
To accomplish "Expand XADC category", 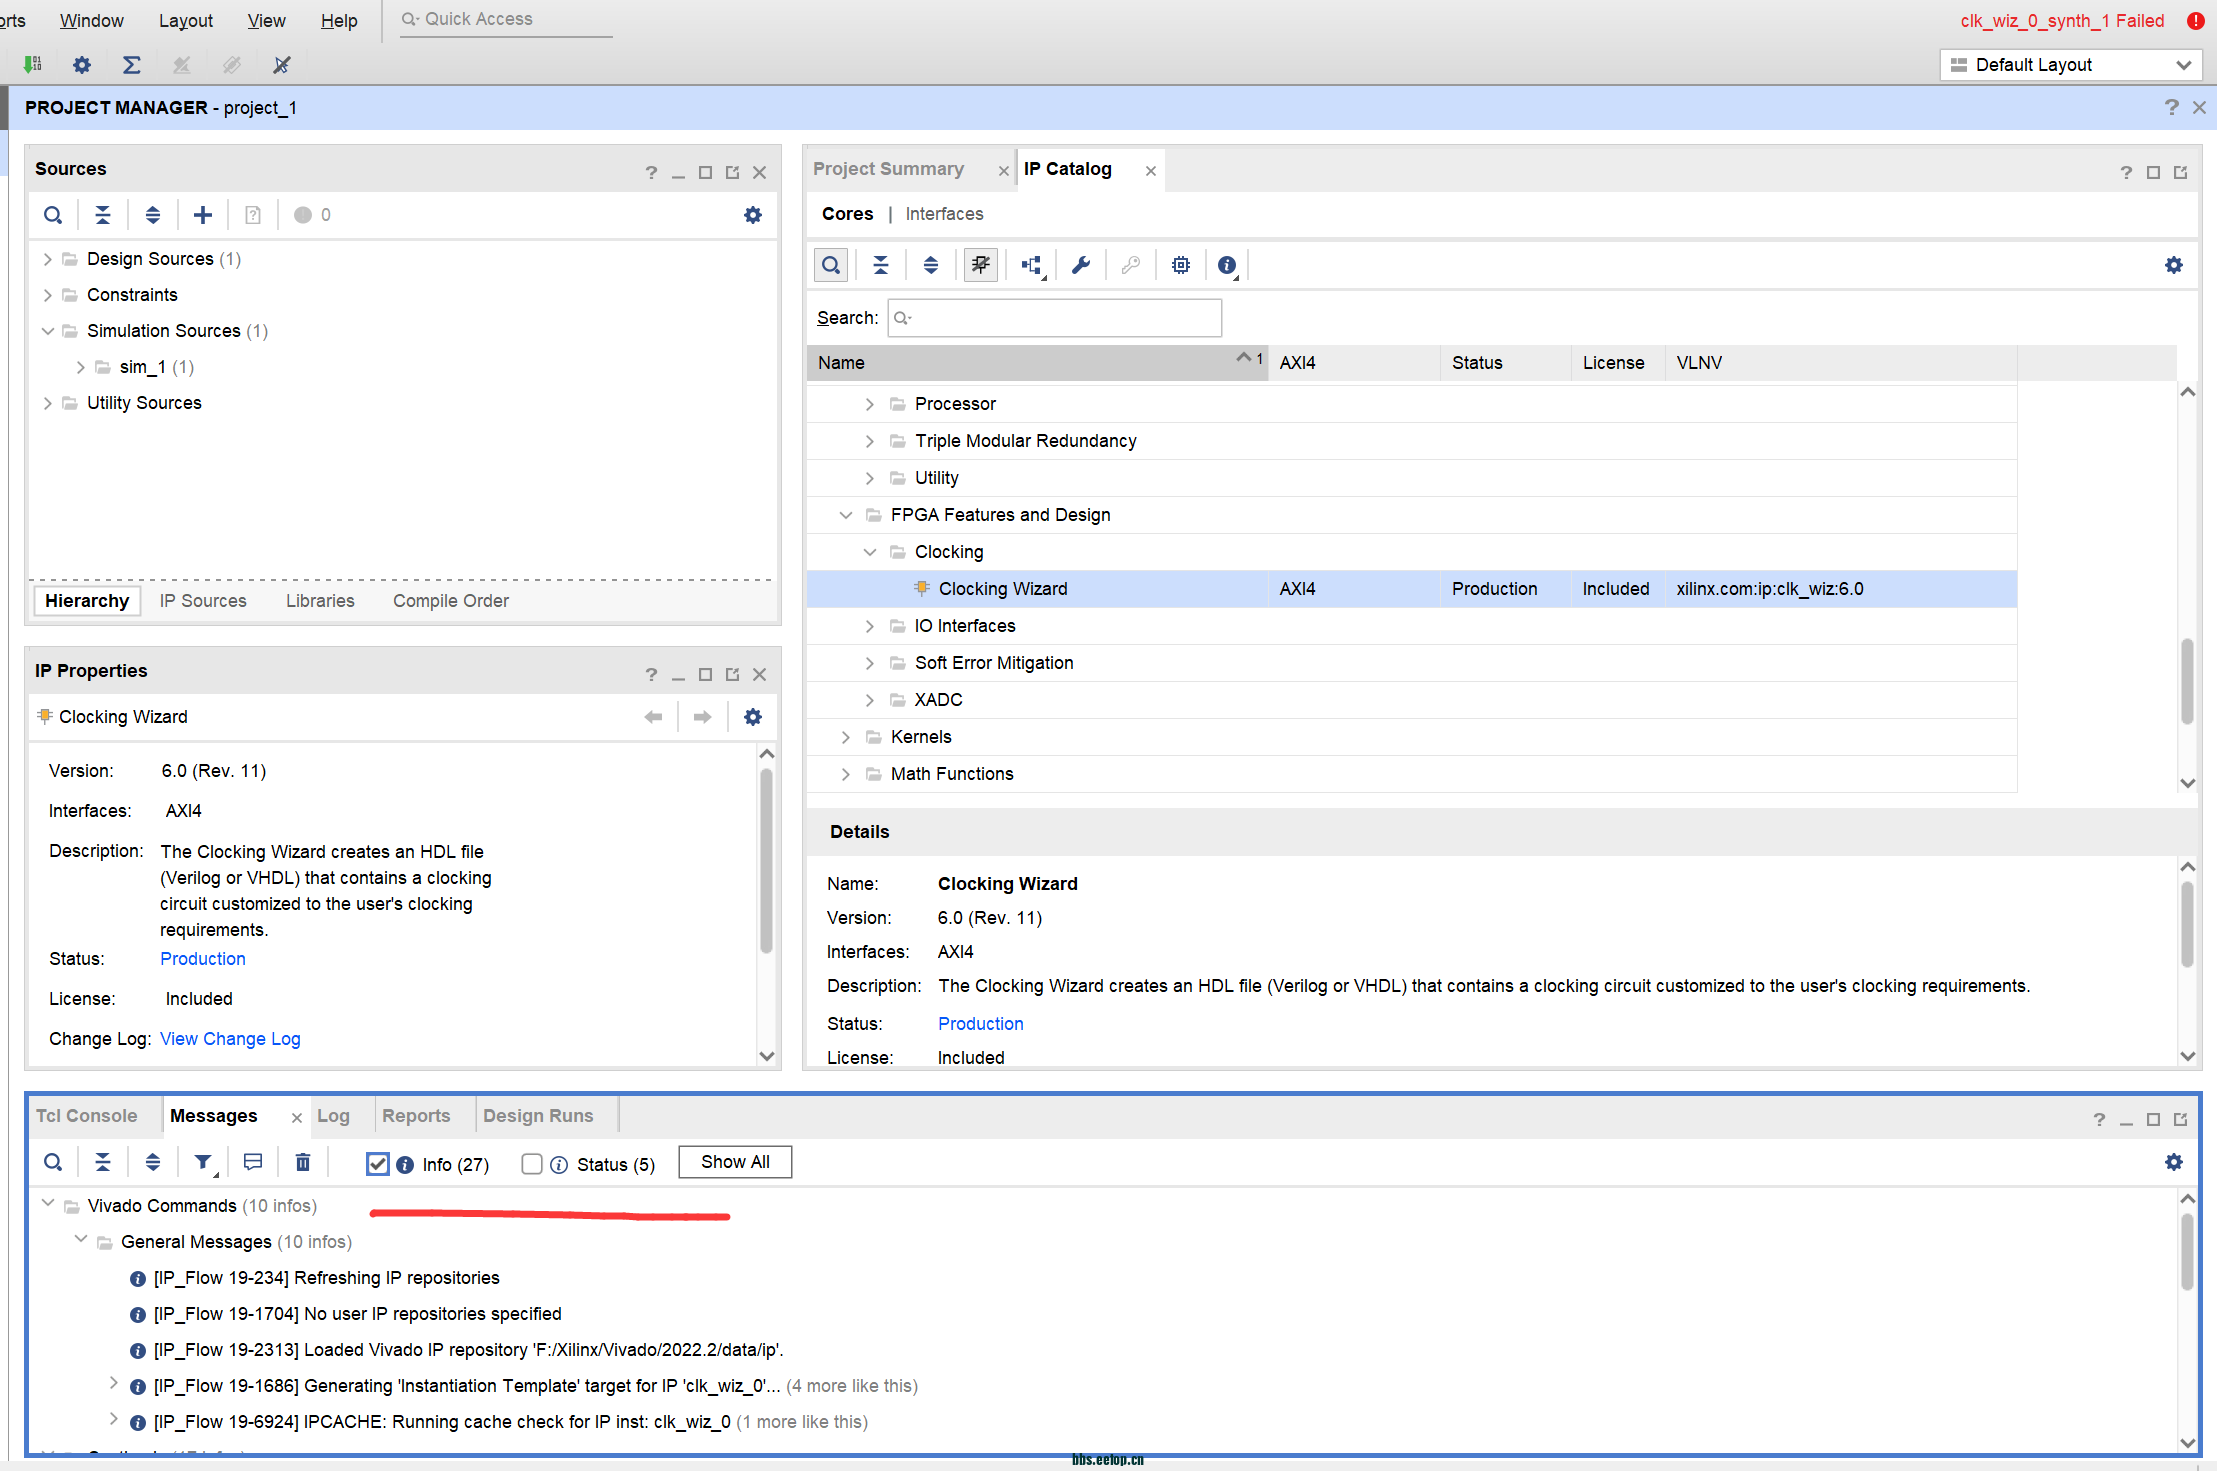I will pos(870,700).
